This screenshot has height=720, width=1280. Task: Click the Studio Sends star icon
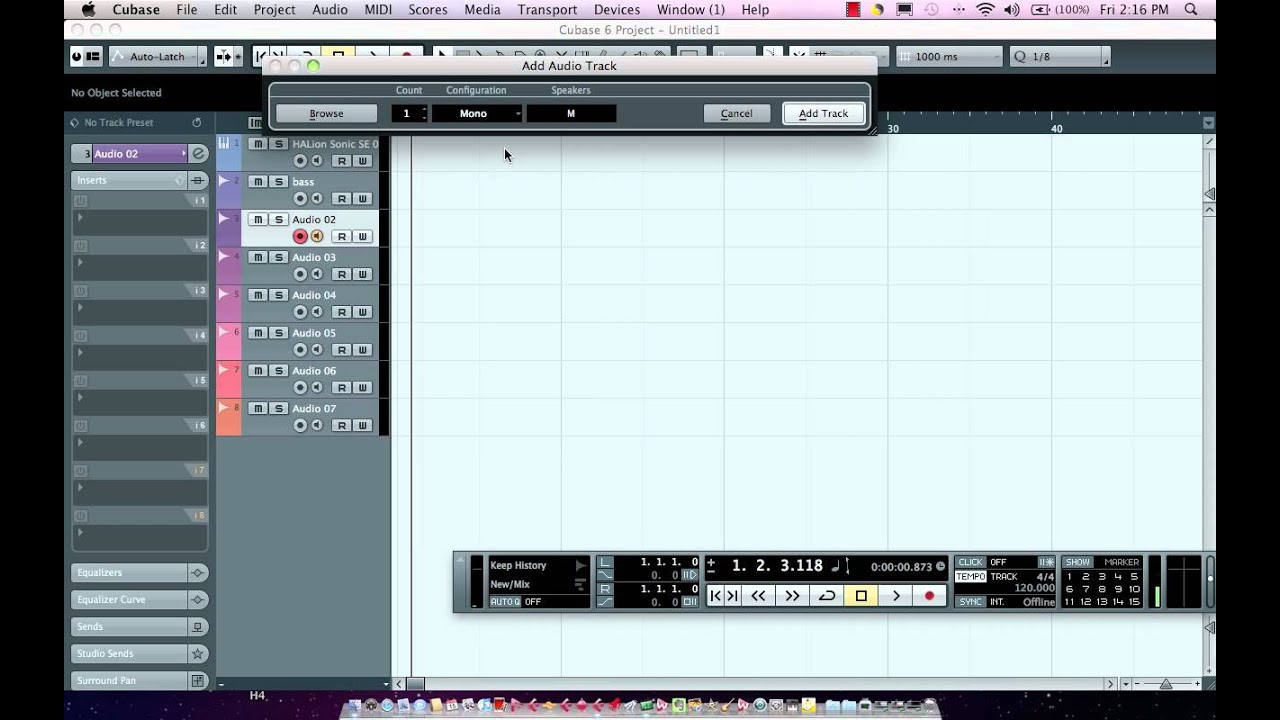(x=198, y=654)
